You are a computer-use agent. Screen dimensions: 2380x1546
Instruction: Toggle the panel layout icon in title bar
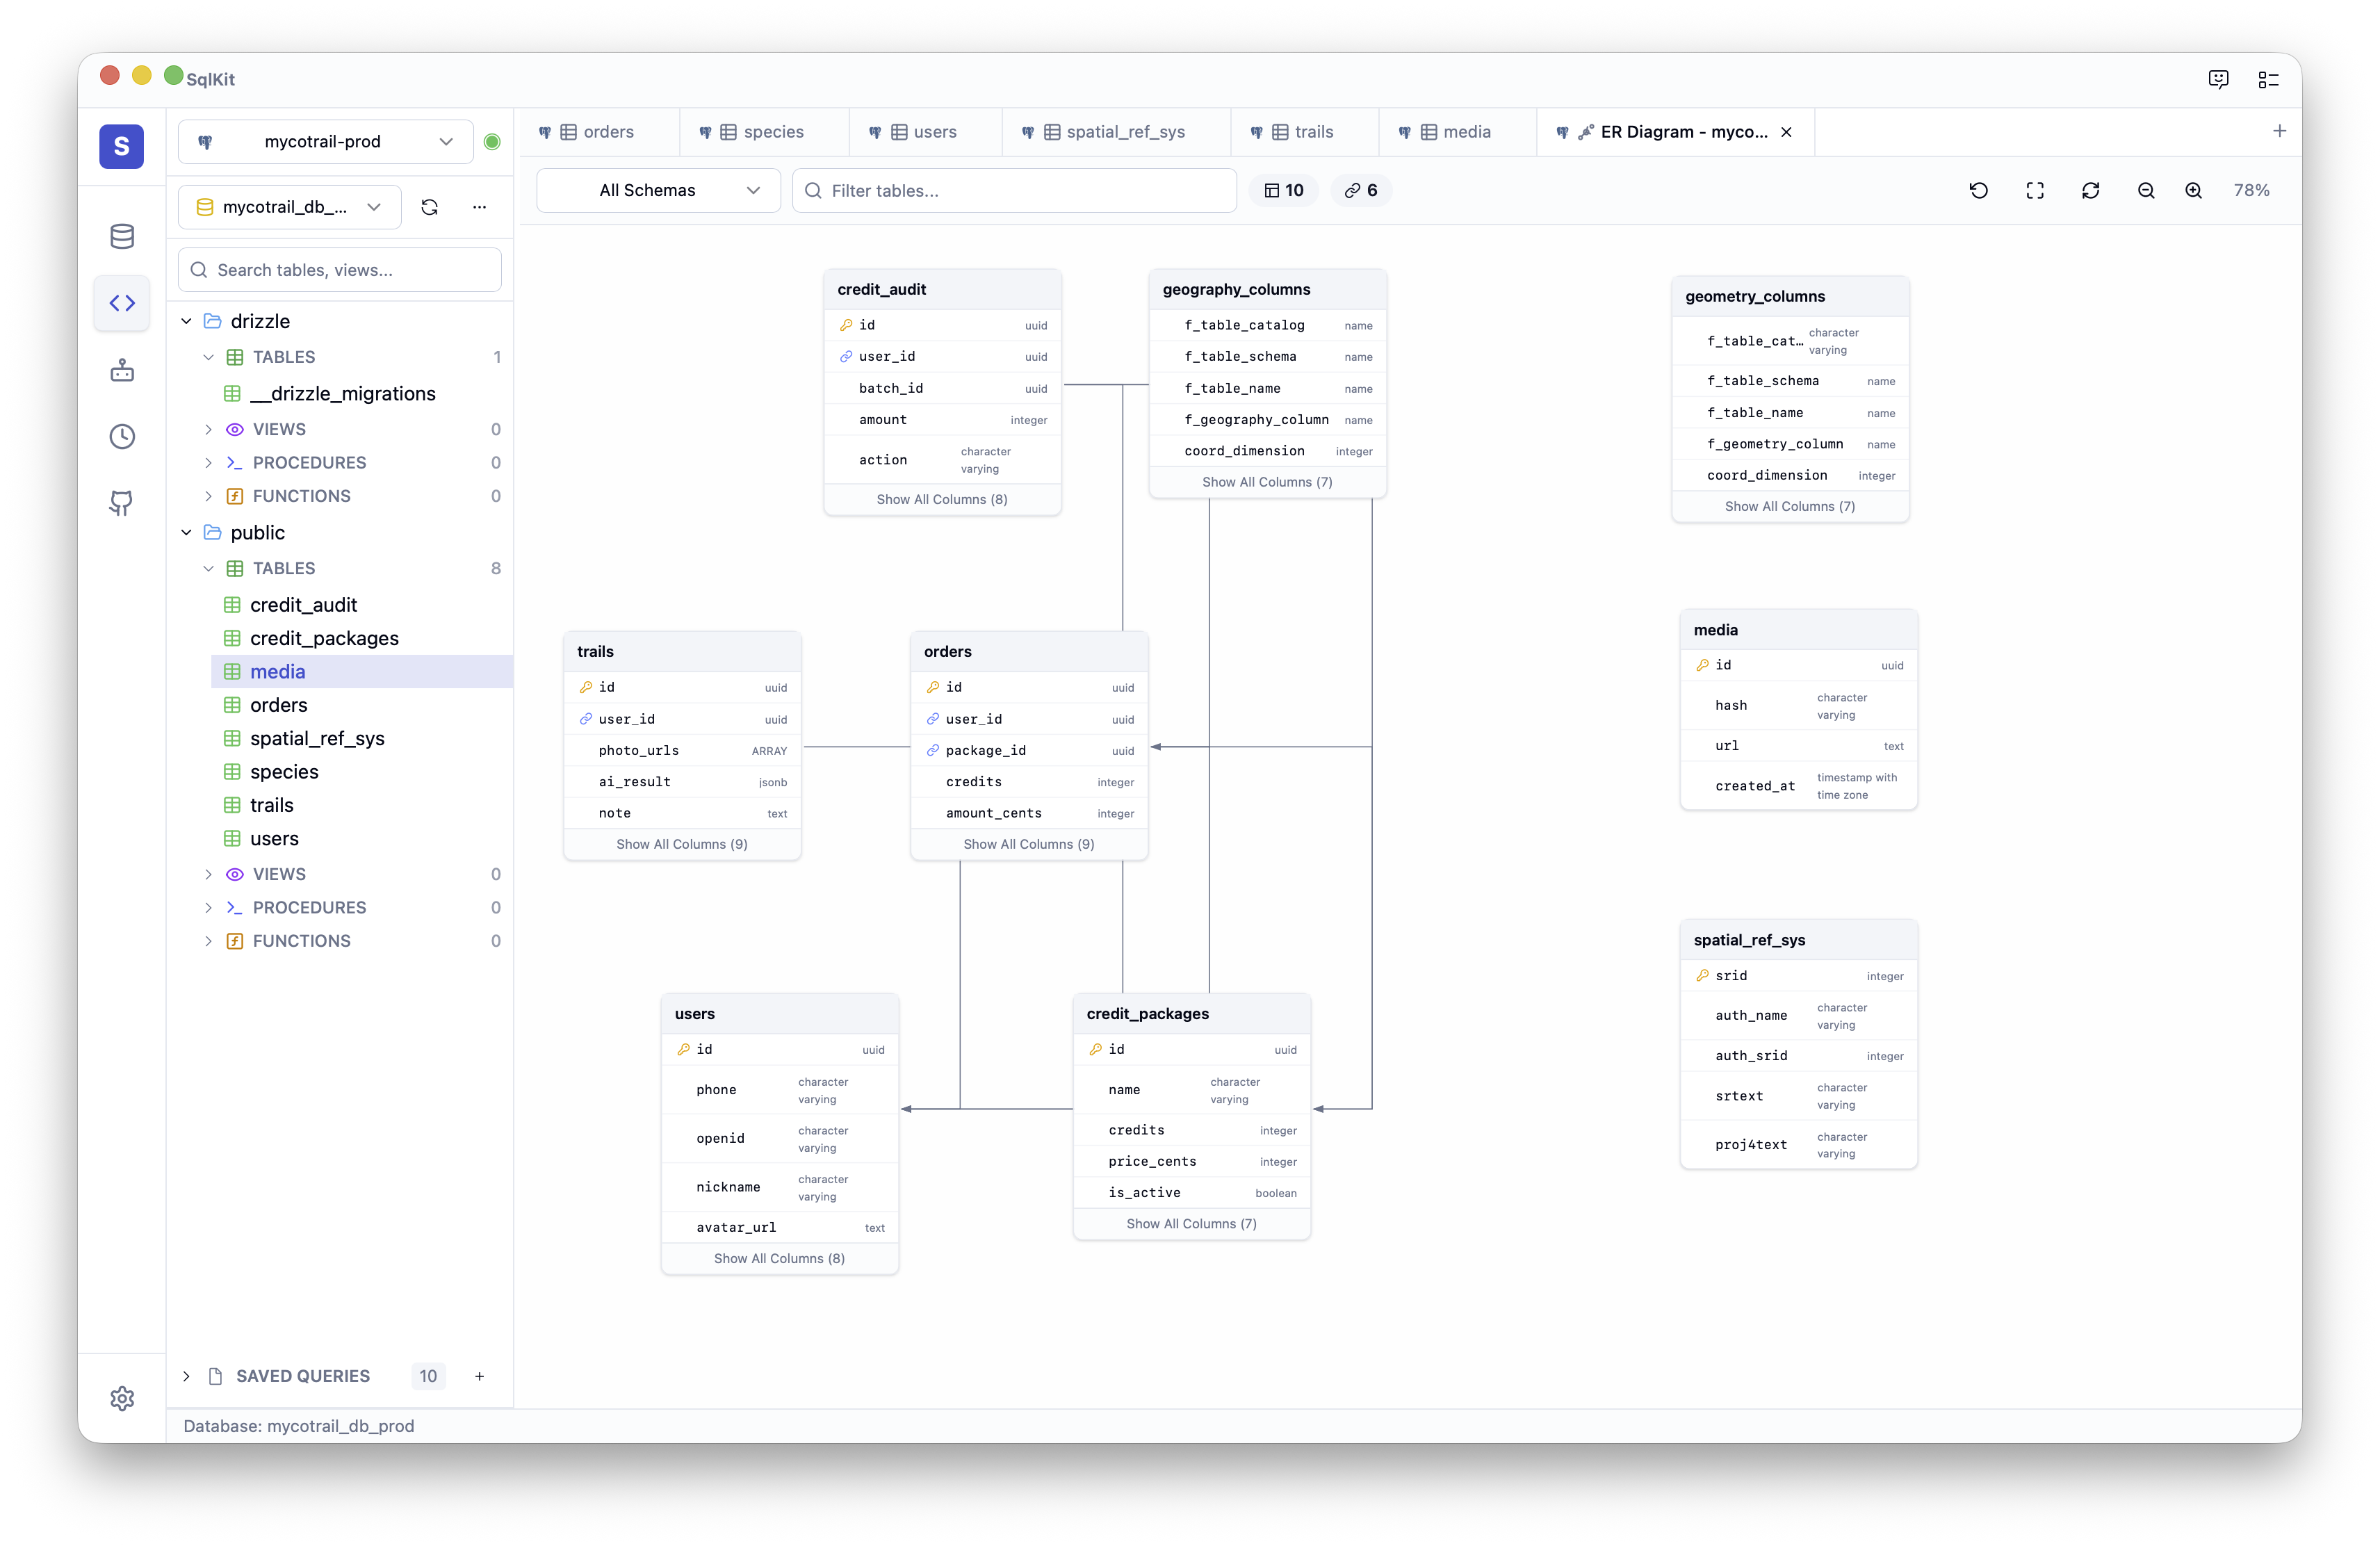point(2268,79)
